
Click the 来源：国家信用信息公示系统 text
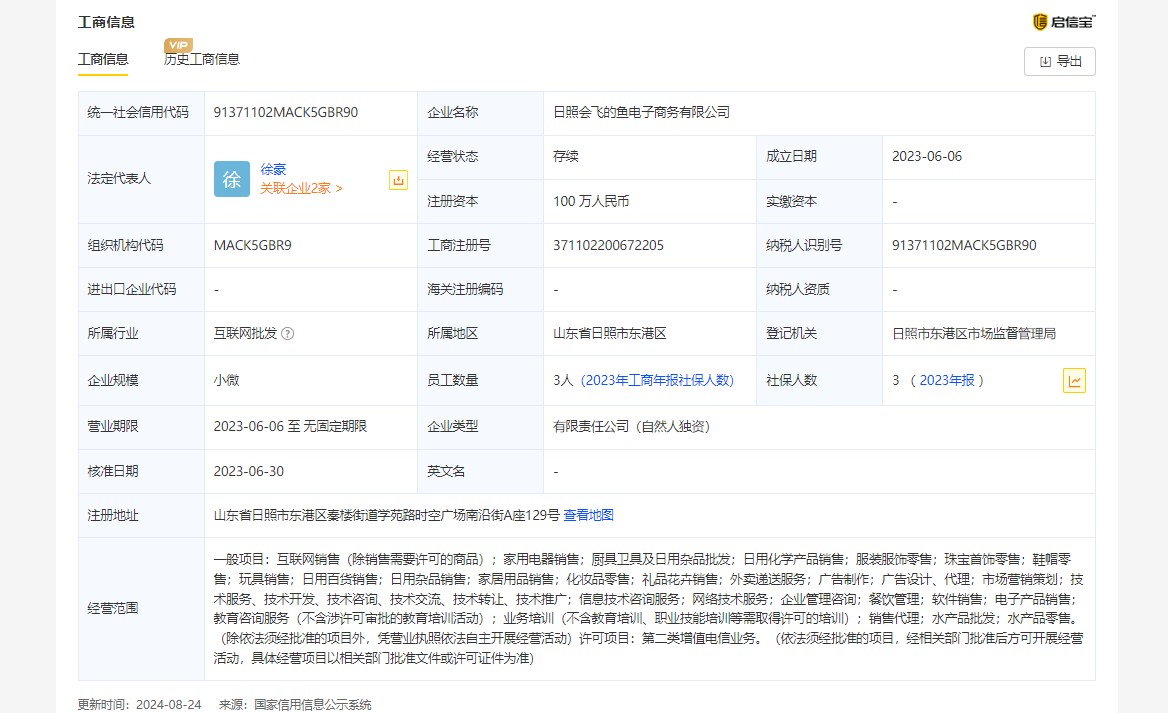click(295, 704)
